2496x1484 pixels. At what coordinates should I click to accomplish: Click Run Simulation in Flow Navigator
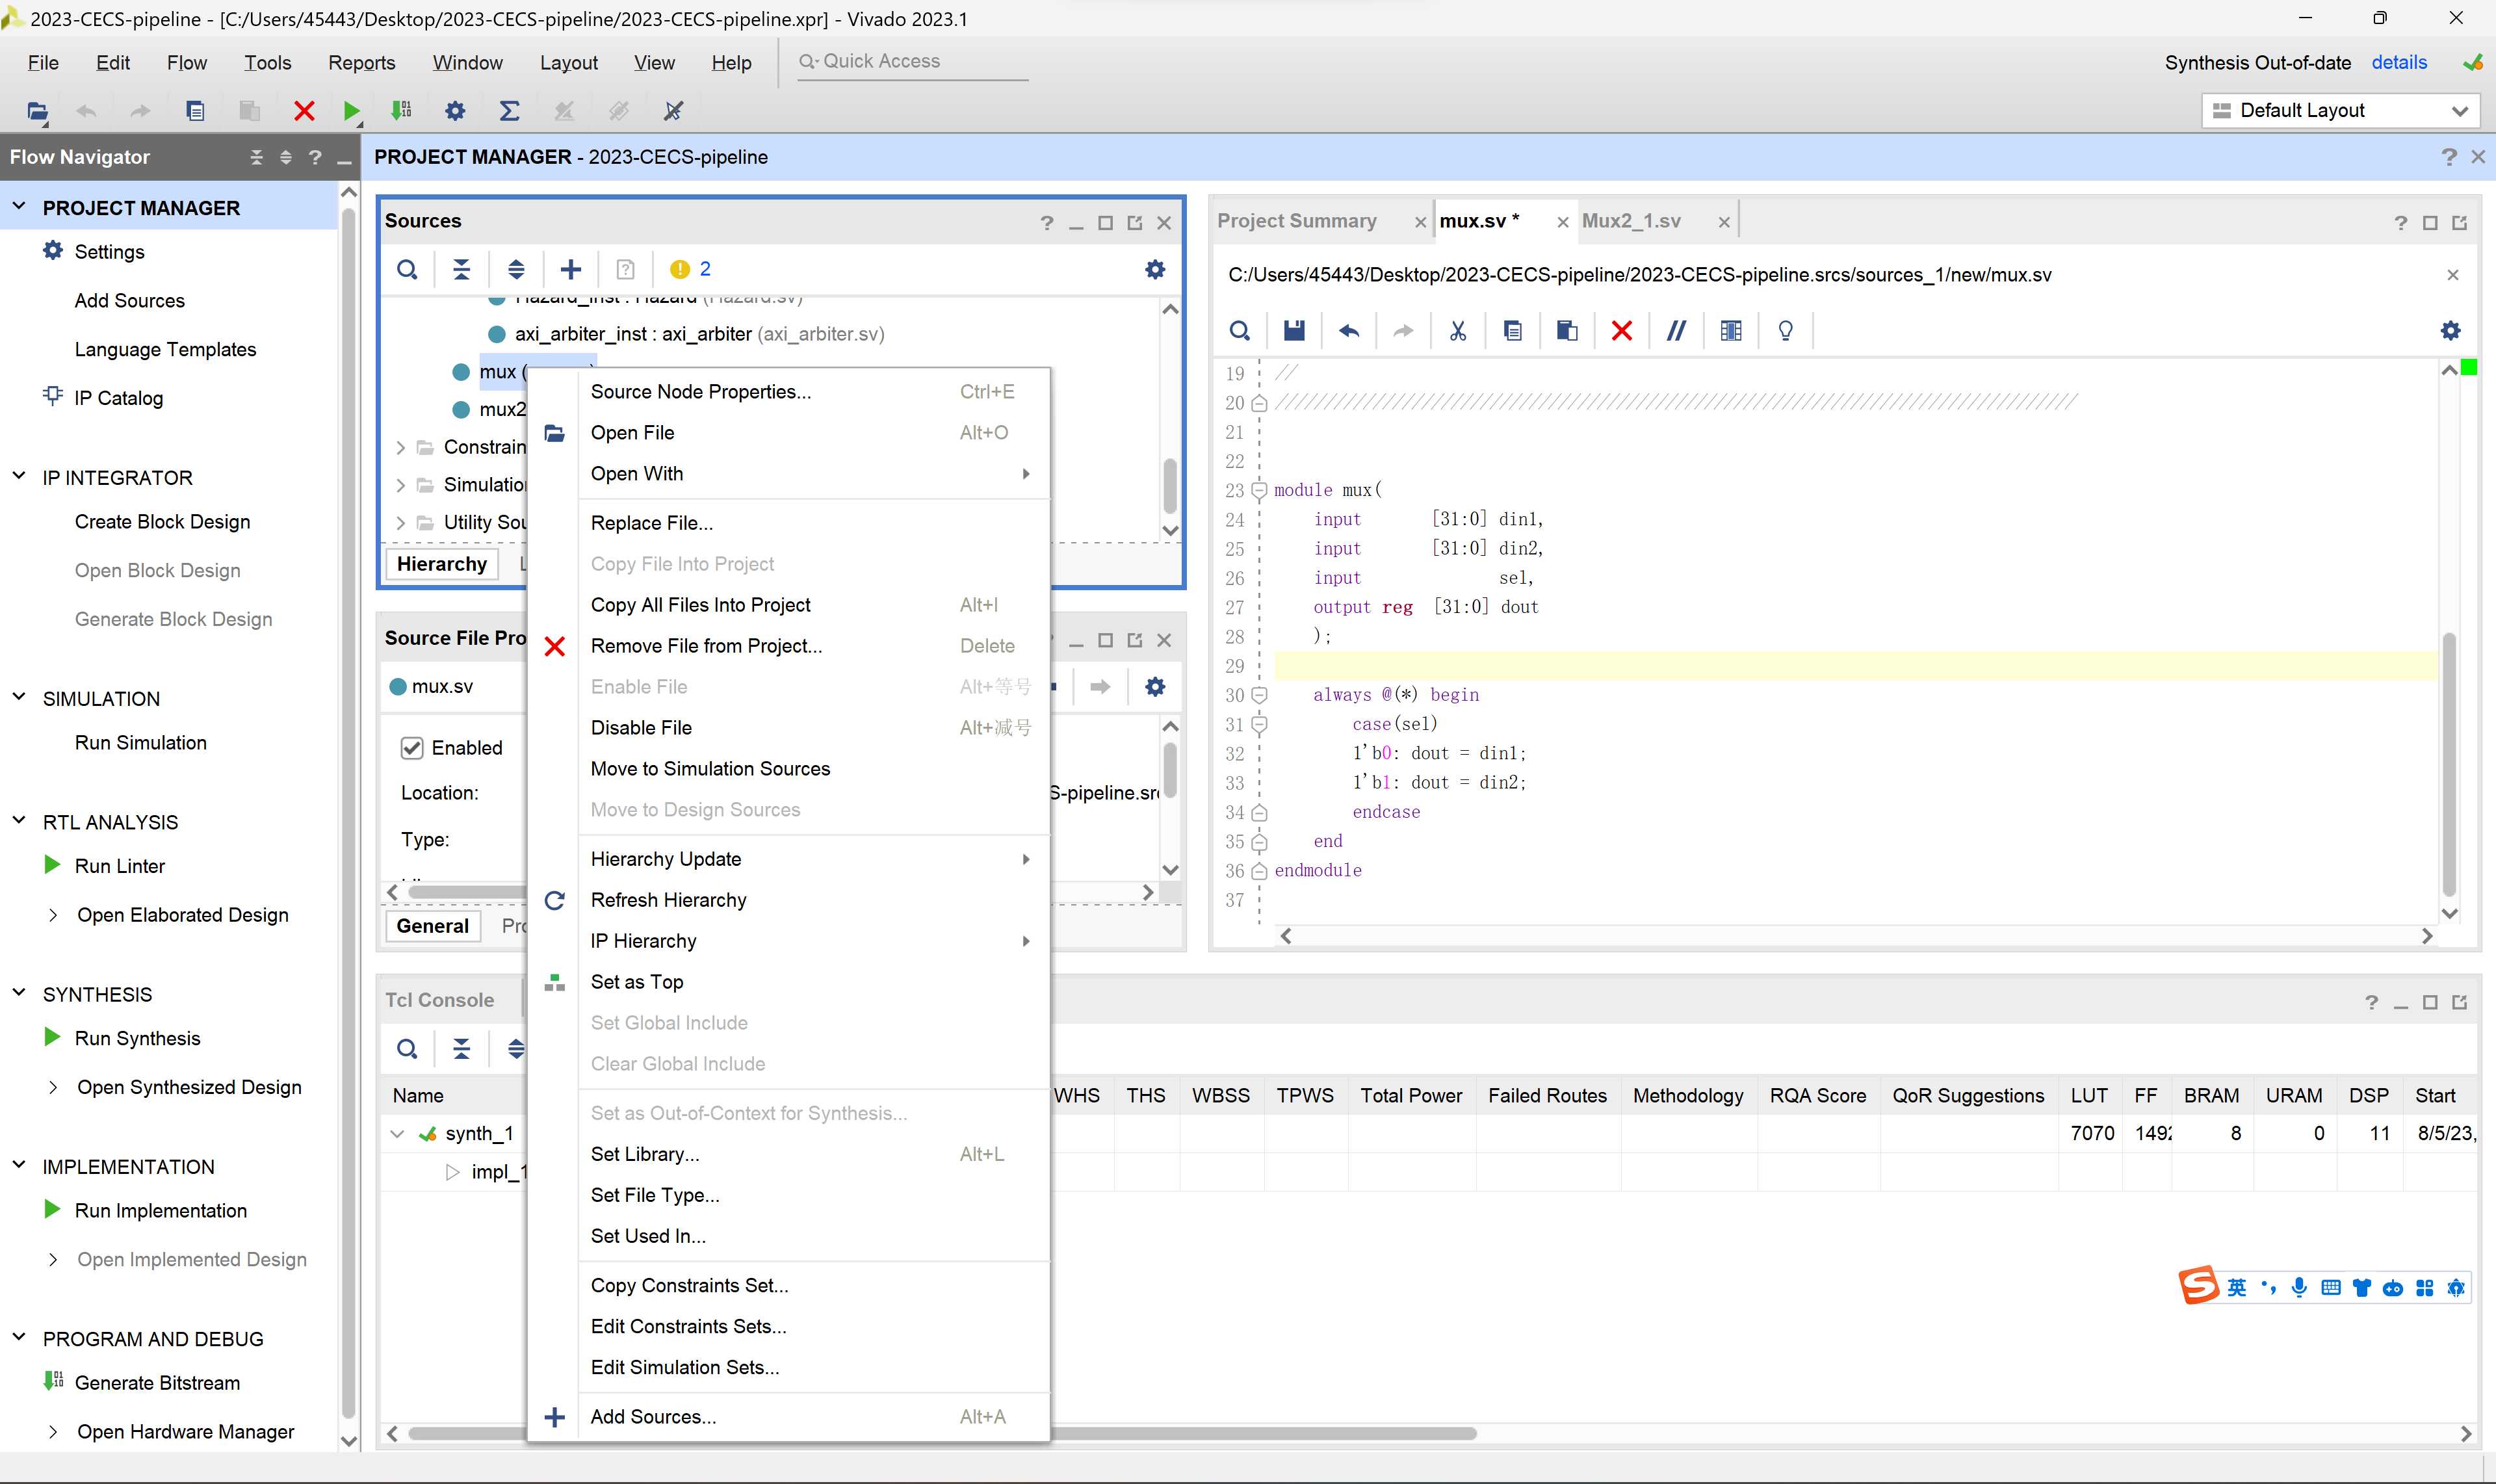pos(140,743)
